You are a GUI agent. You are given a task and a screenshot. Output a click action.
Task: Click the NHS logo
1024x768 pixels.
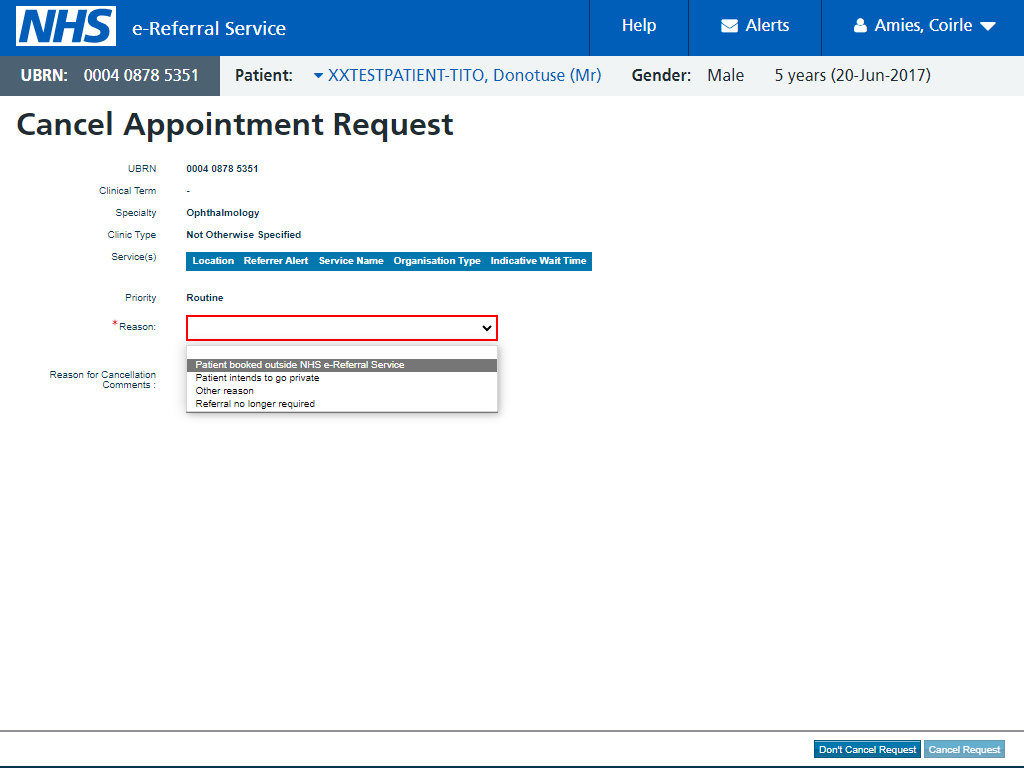tap(66, 27)
